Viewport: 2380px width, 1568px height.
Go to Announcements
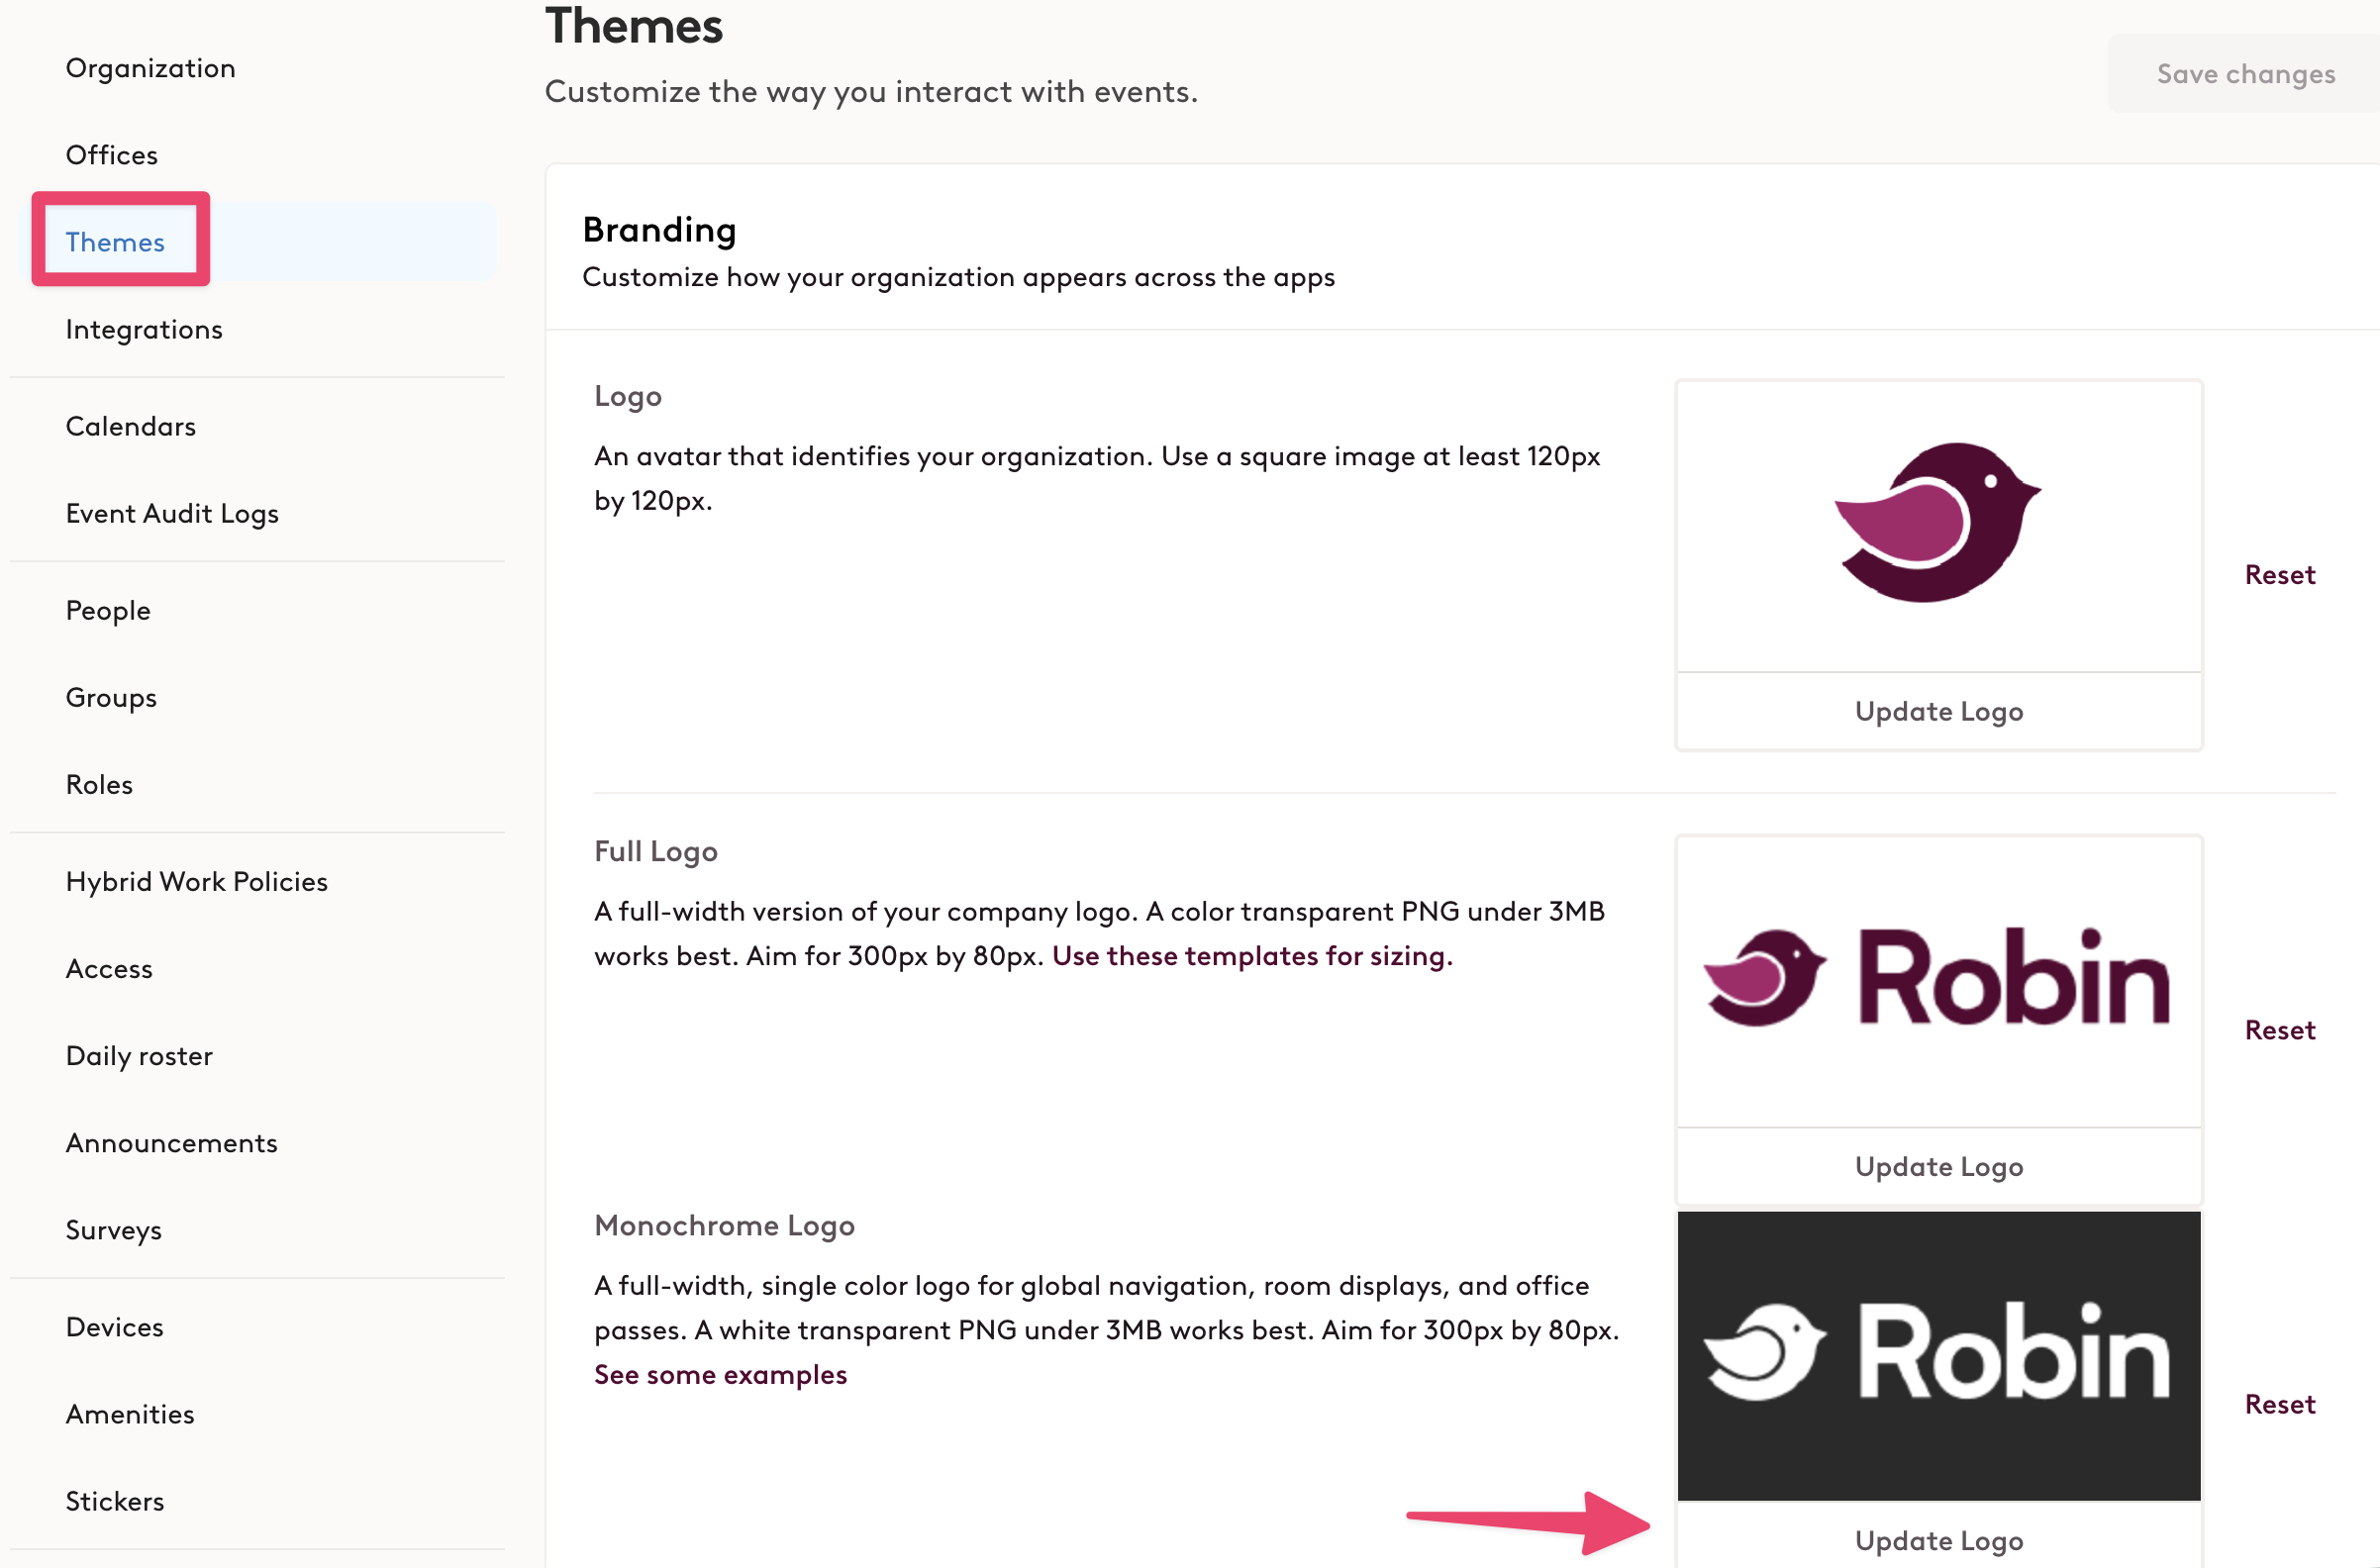pos(171,1142)
